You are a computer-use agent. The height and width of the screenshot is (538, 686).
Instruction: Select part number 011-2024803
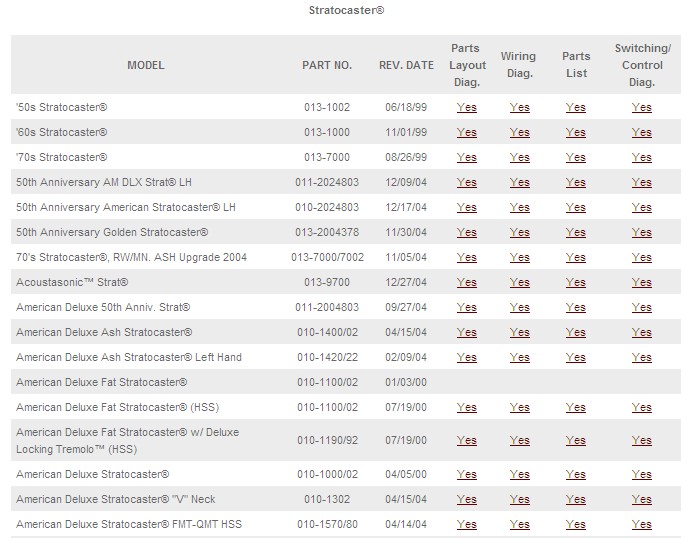click(x=327, y=182)
